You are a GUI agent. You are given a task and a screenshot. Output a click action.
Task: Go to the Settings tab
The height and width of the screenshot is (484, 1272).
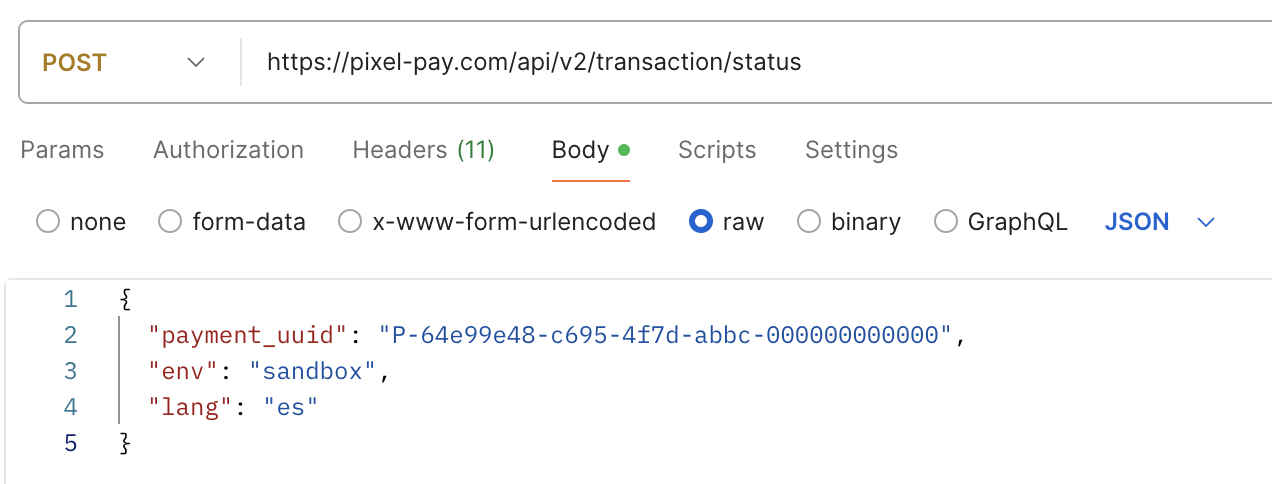pos(851,150)
